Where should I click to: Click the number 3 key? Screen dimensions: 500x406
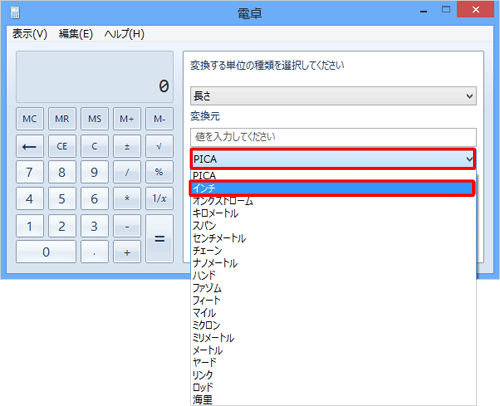pyautogui.click(x=94, y=226)
